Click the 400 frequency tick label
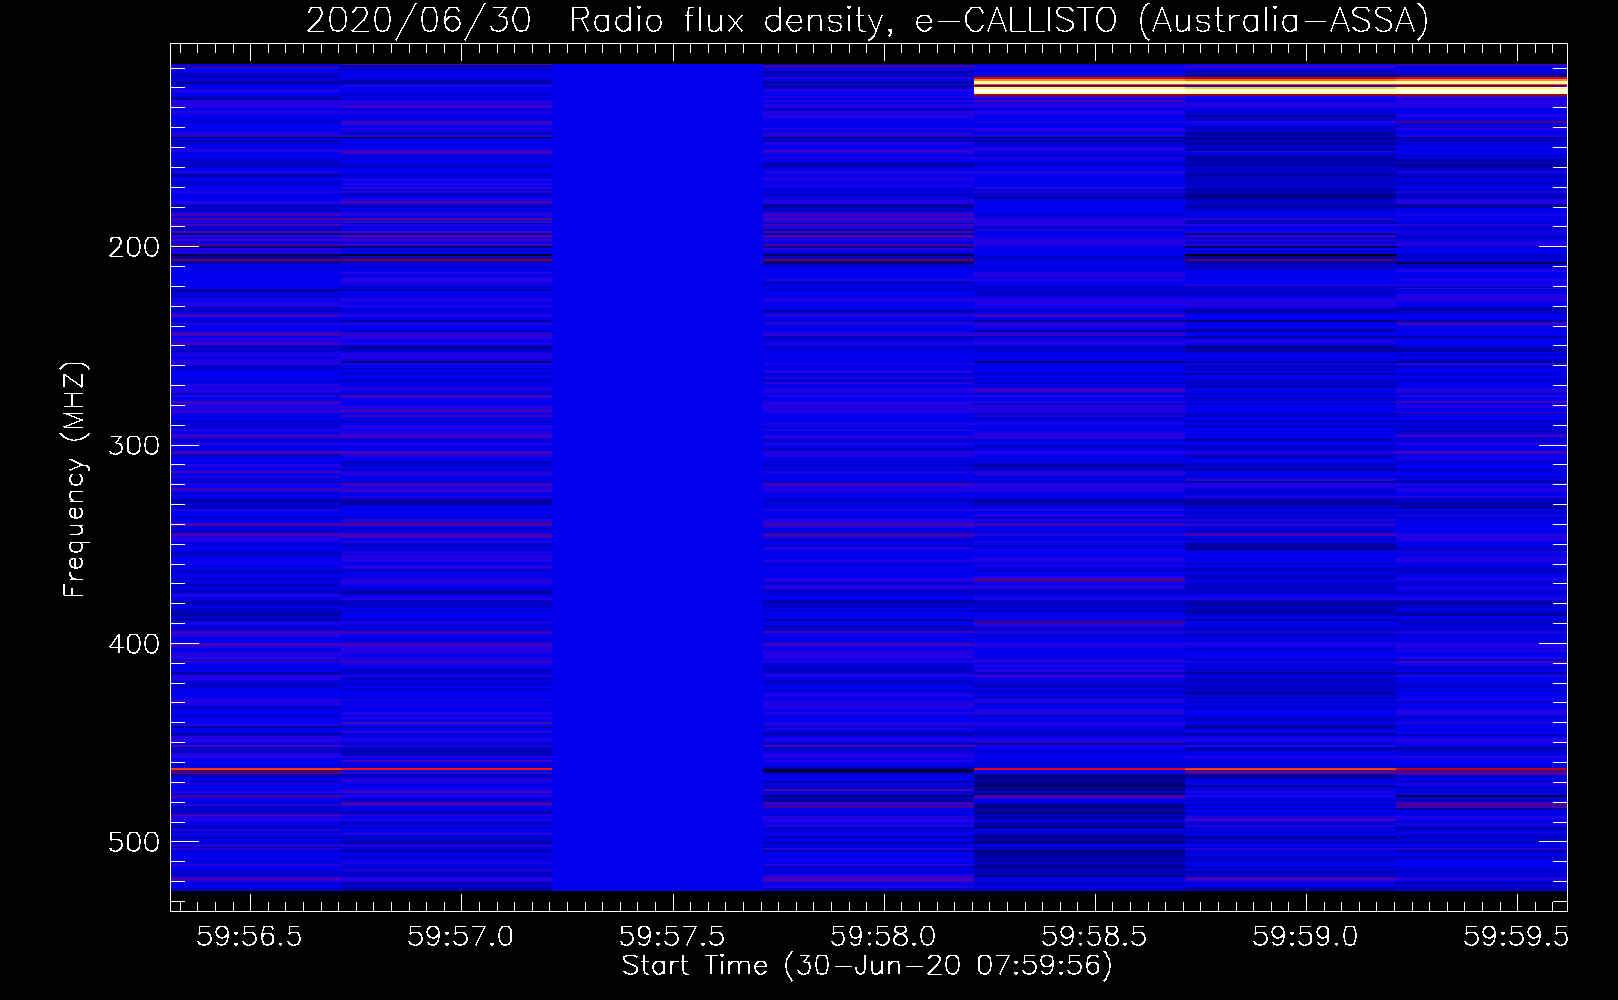 point(134,644)
